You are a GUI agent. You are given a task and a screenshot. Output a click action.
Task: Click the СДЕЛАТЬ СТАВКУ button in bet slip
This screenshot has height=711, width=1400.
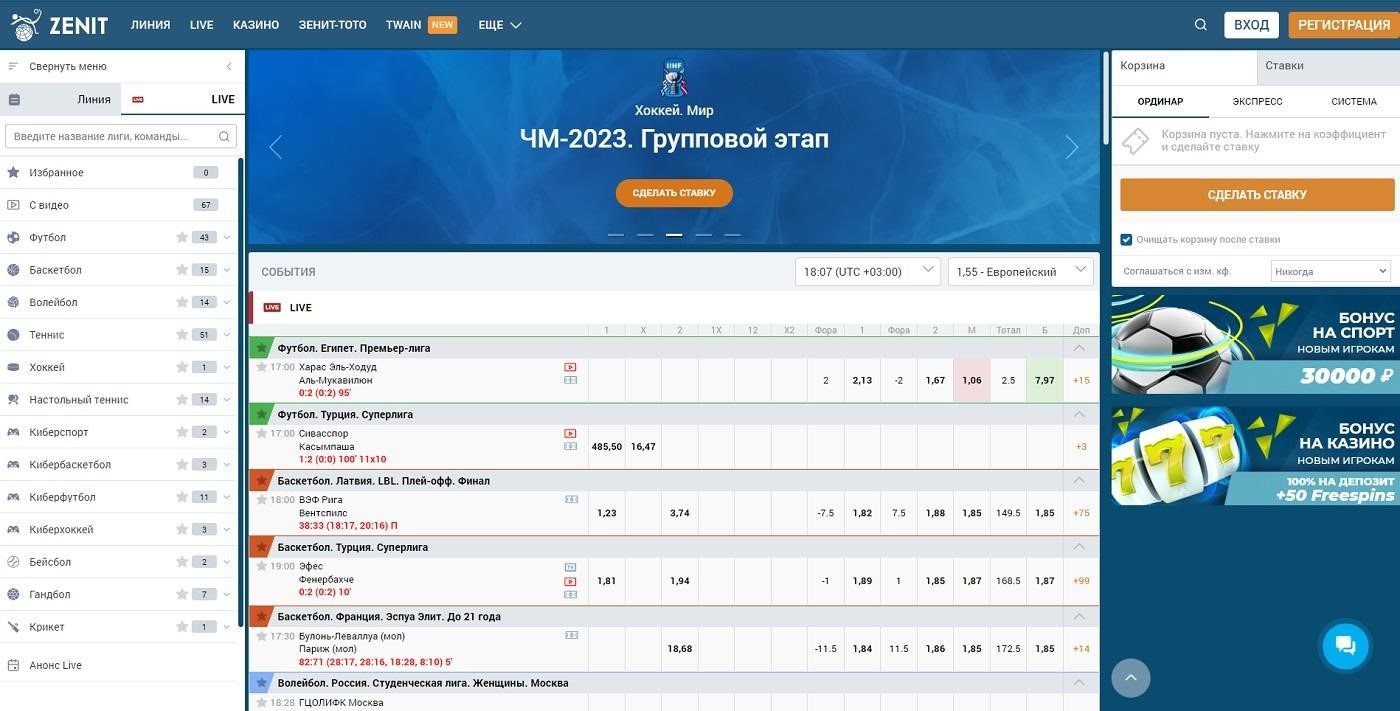[1257, 195]
